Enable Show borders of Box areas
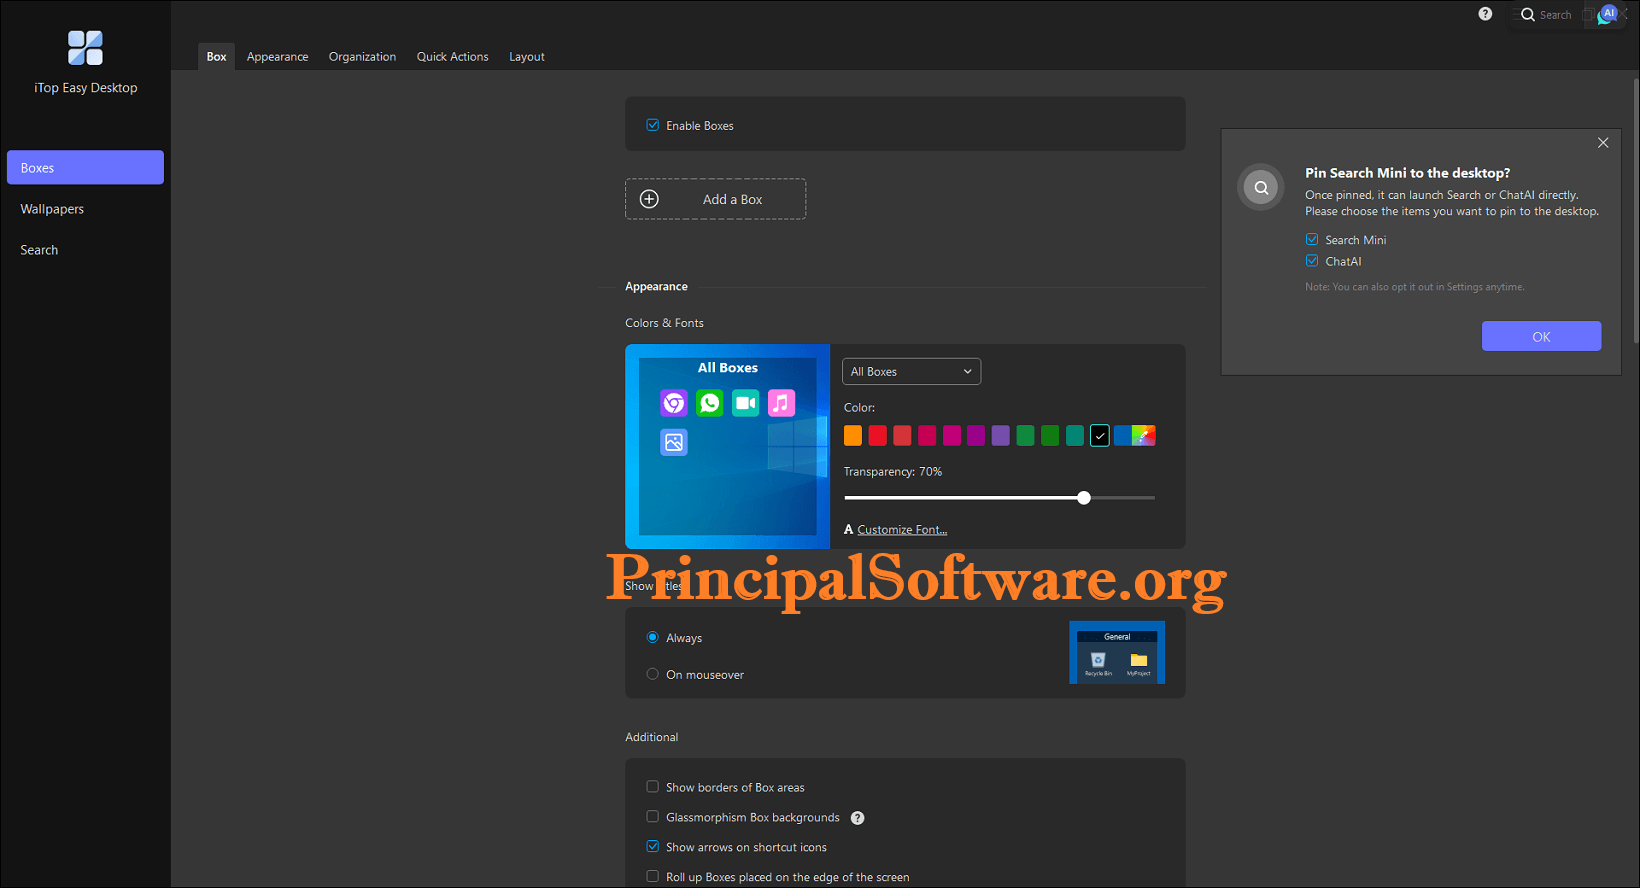Screen dimensions: 1640x888 [x=653, y=787]
